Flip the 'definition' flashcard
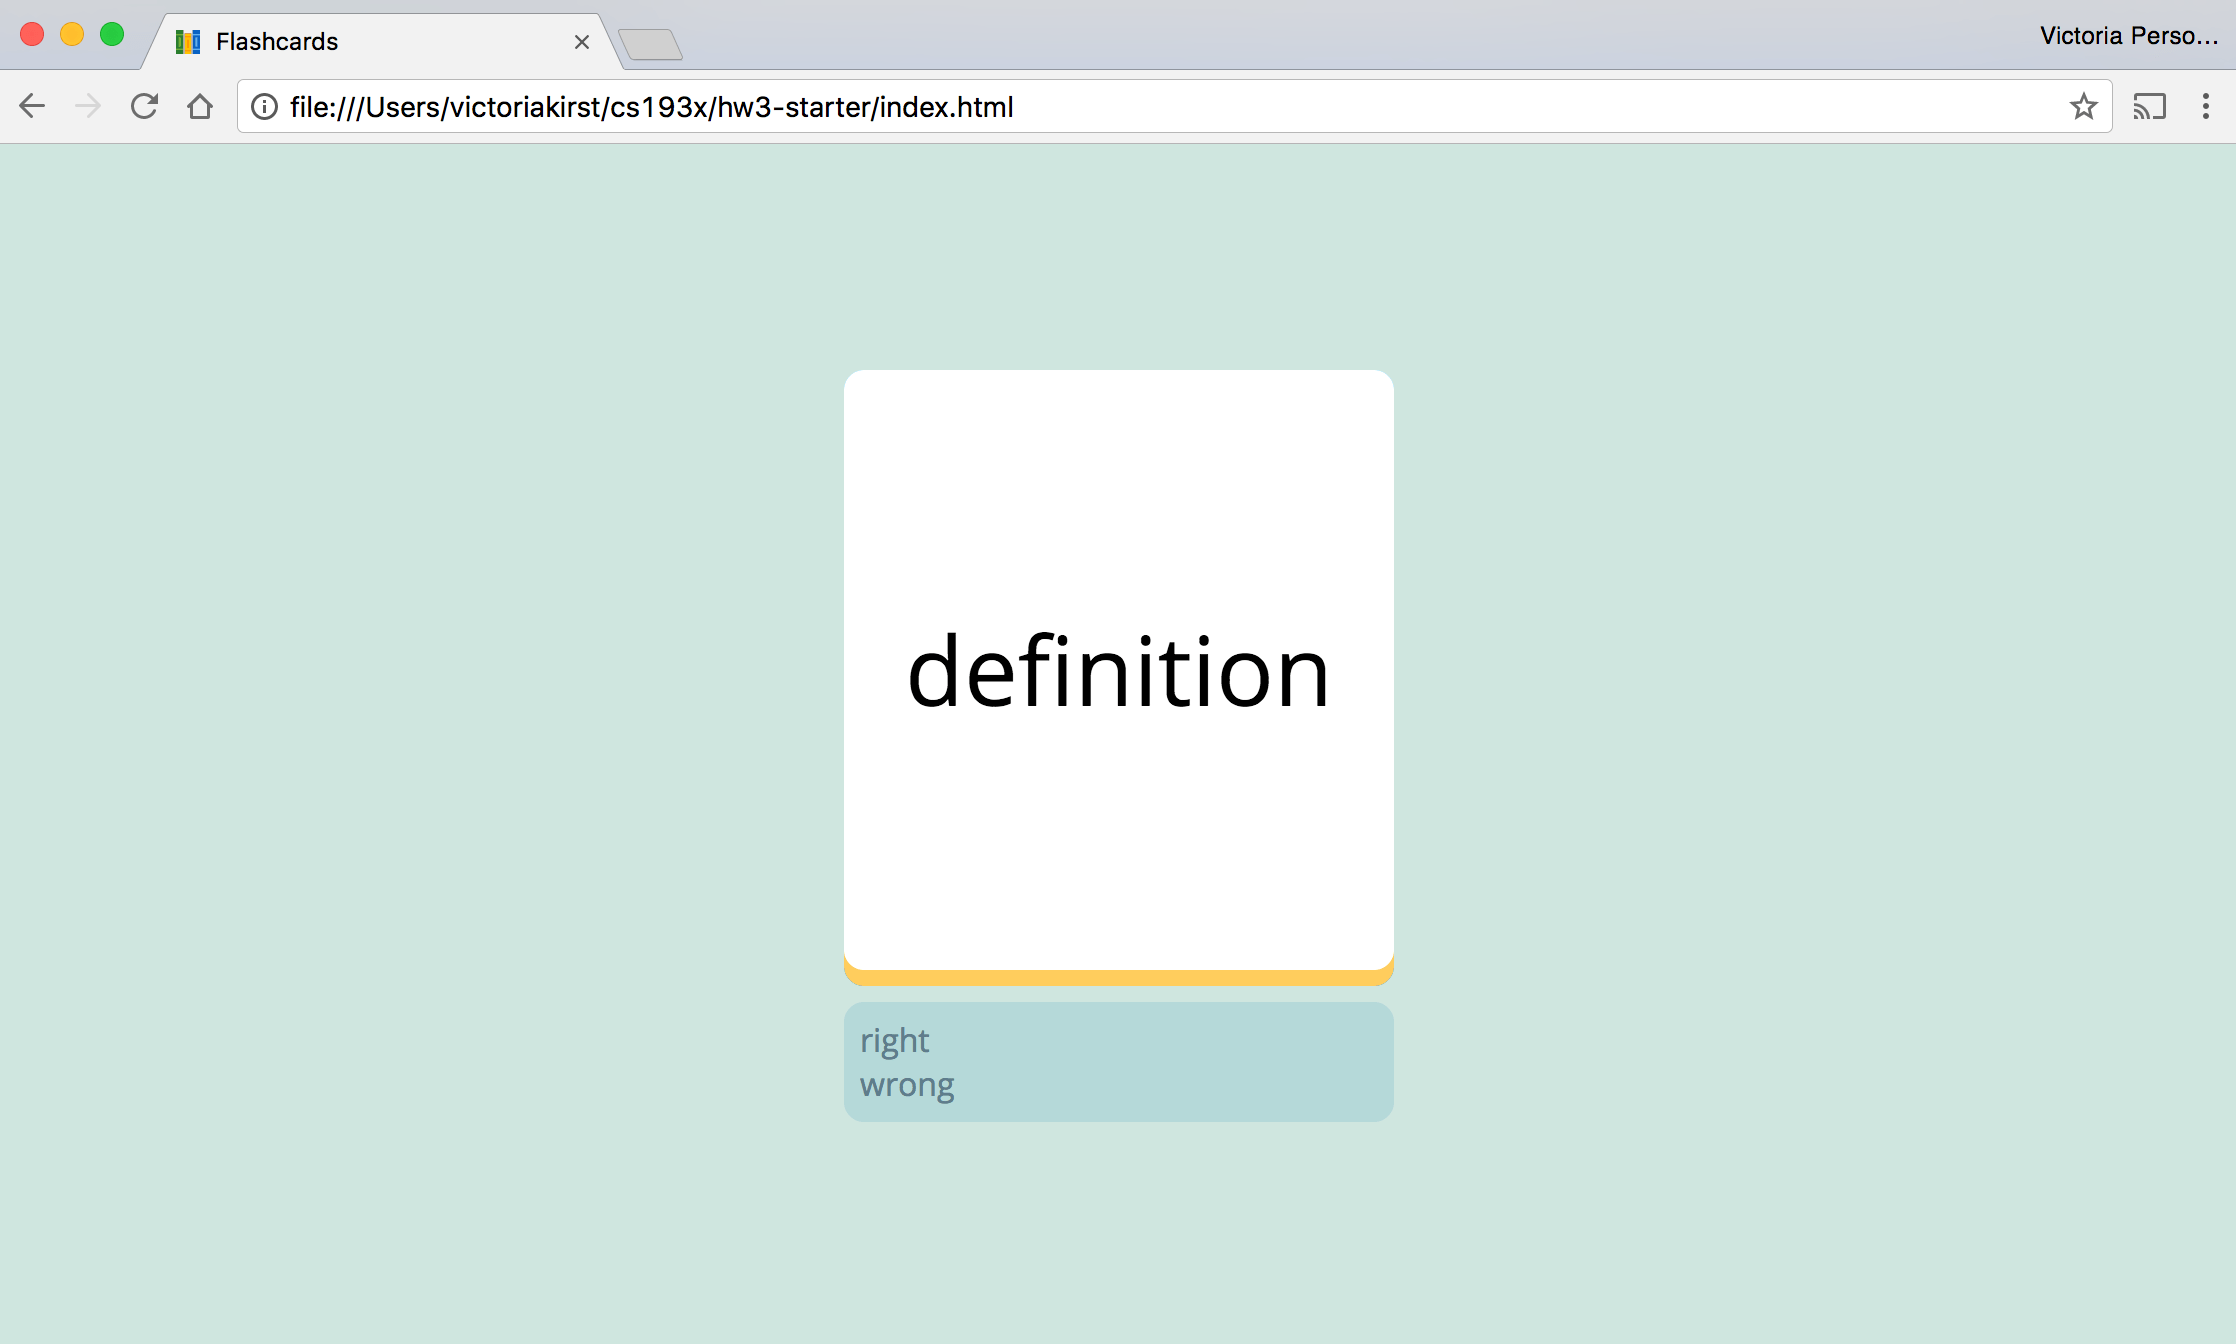Screen dimensions: 2236x1344 pyautogui.click(x=1117, y=672)
